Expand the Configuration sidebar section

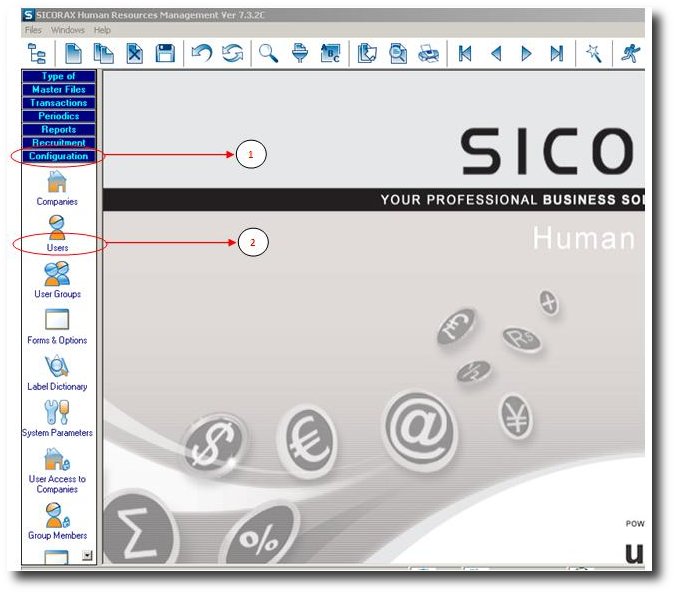point(58,156)
